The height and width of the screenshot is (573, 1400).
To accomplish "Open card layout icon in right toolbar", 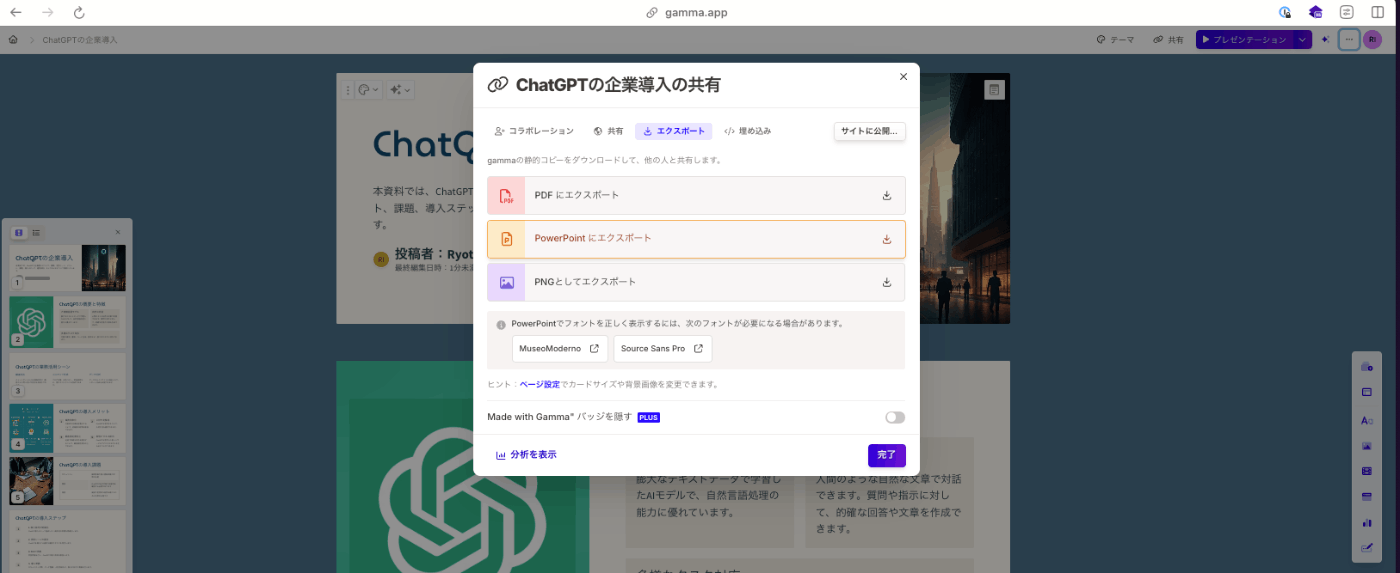I will coord(1367,392).
